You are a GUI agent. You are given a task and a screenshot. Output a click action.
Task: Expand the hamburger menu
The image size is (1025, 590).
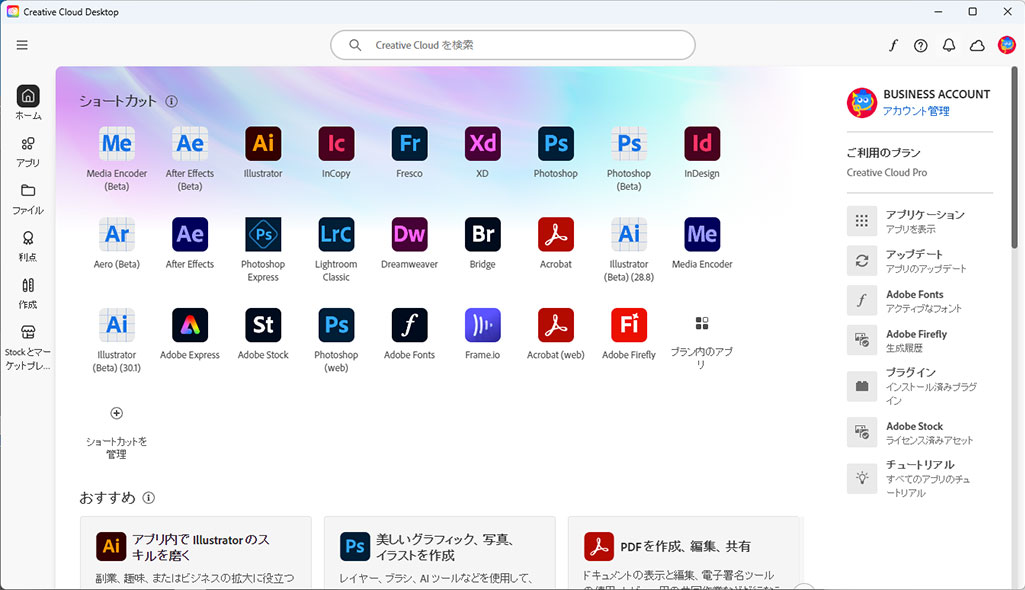click(x=22, y=45)
